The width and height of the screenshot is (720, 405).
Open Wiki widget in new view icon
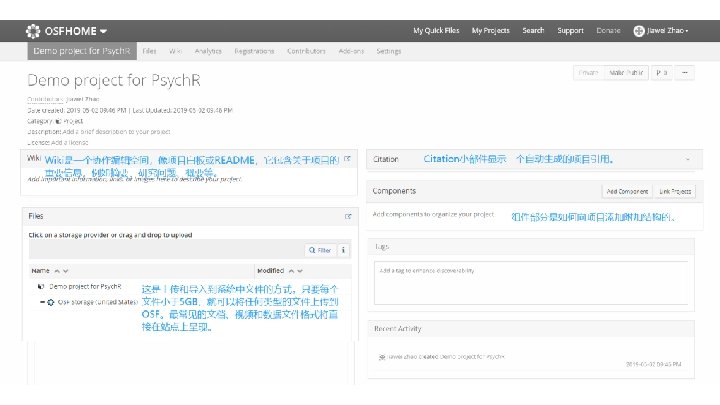point(348,159)
